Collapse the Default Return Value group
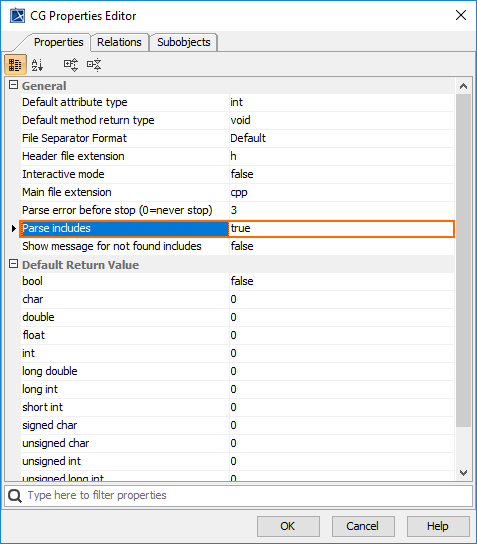 (x=13, y=264)
